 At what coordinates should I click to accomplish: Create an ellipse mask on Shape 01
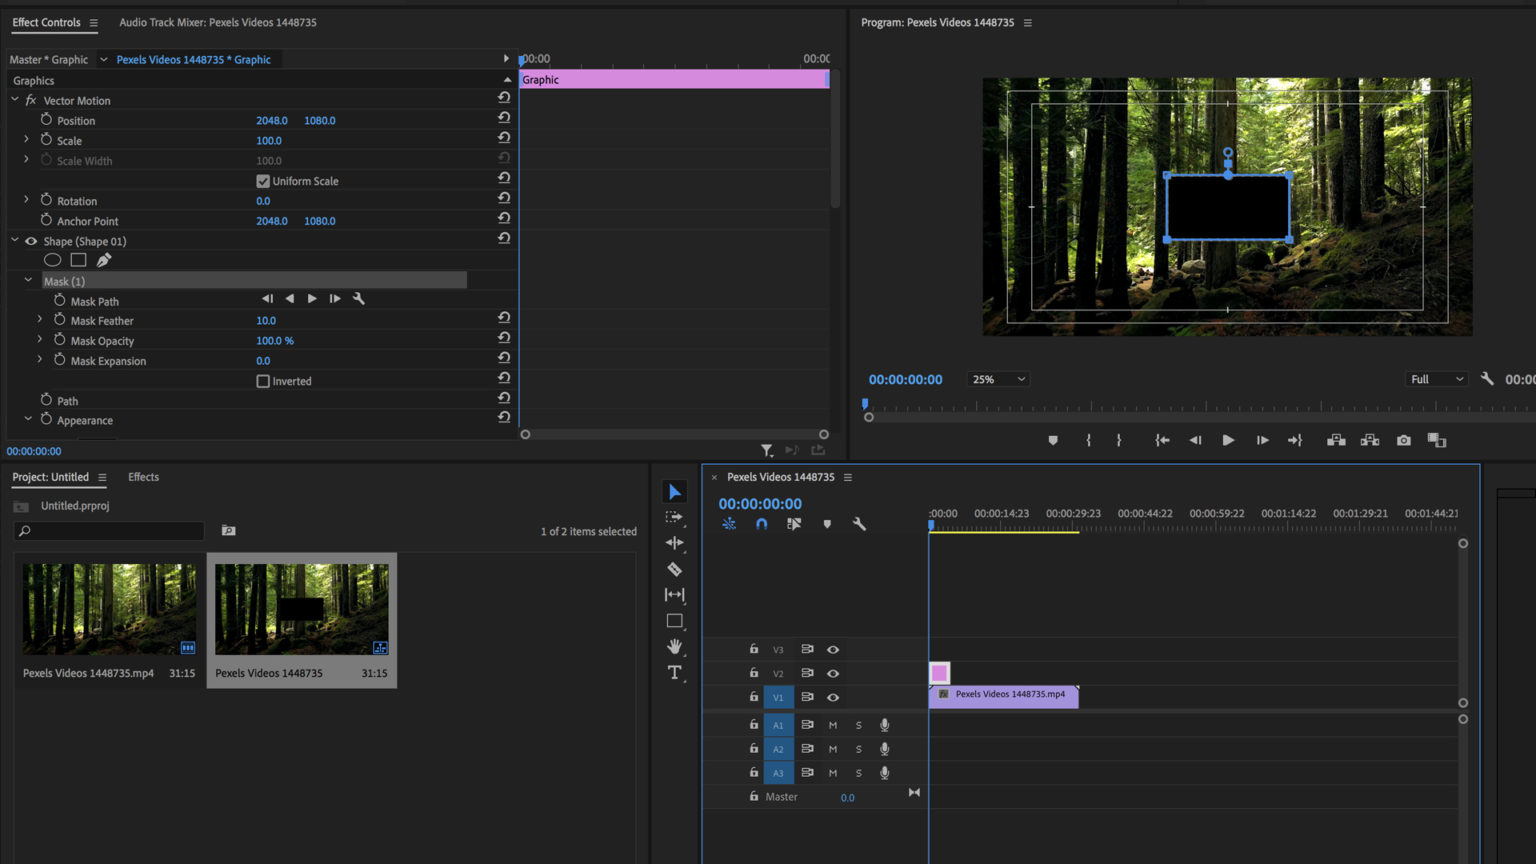[x=52, y=259]
